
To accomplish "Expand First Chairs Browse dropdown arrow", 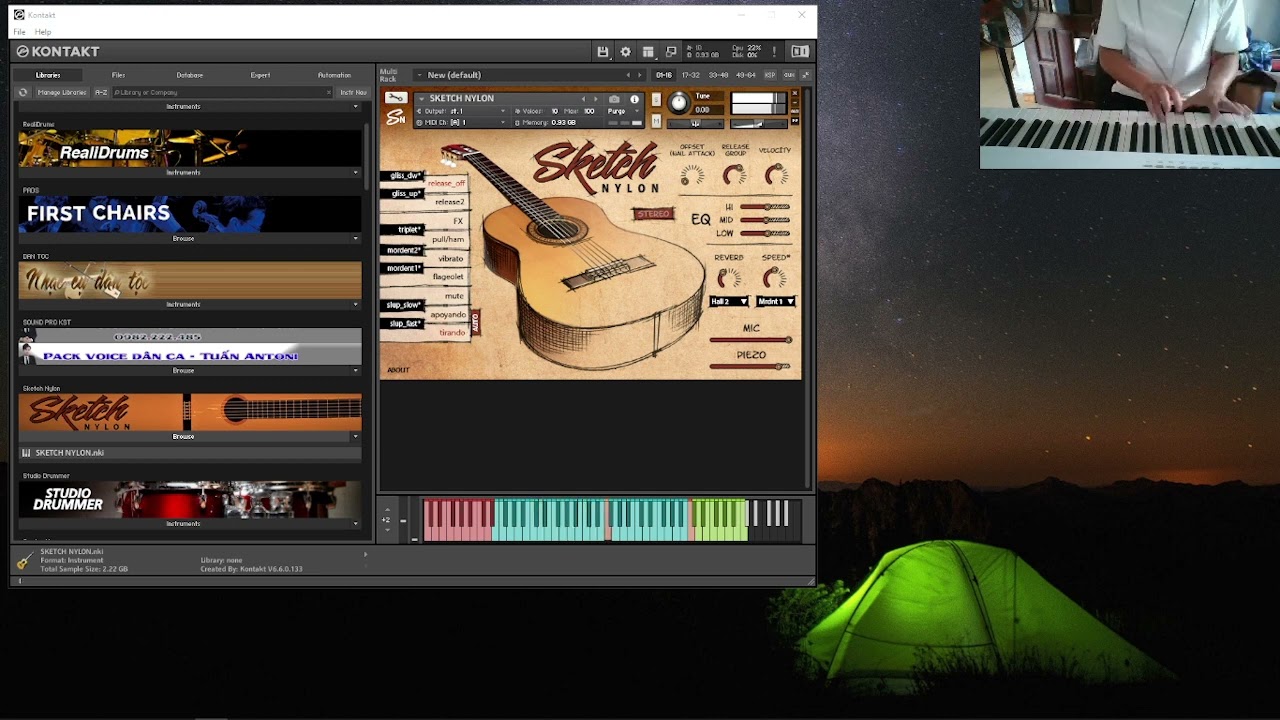I will click(355, 238).
